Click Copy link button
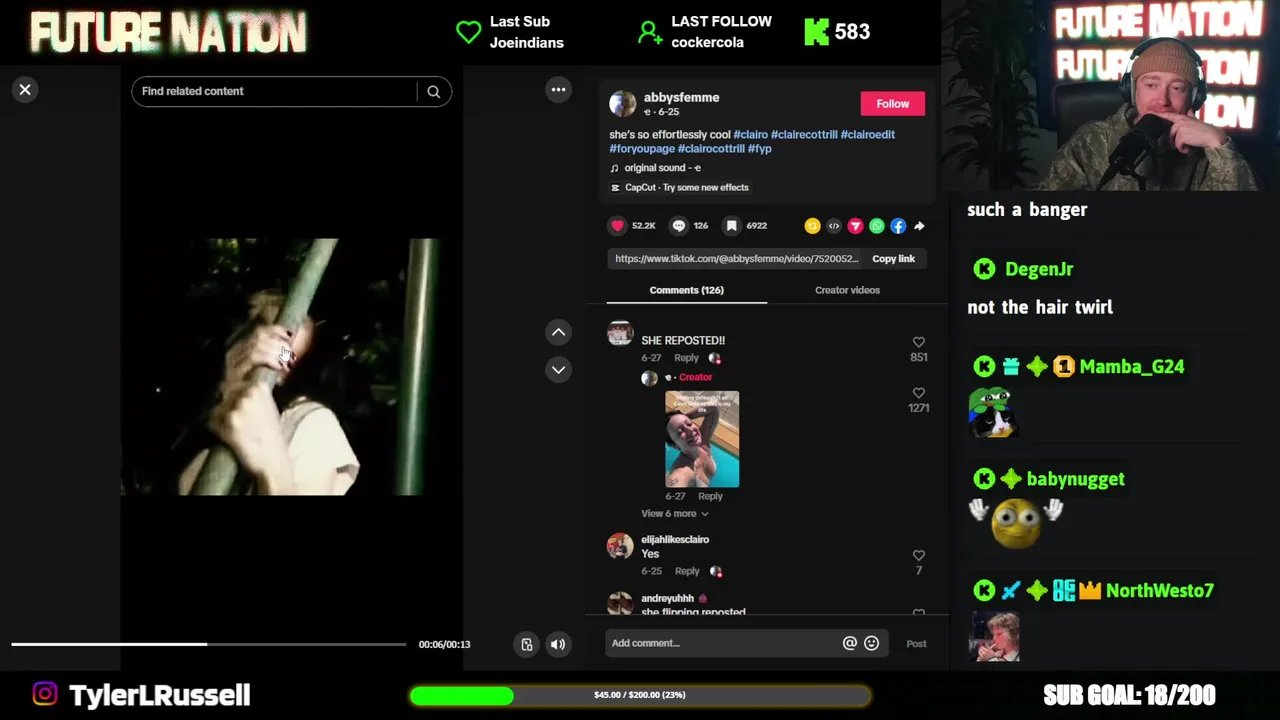The height and width of the screenshot is (720, 1280). (893, 259)
